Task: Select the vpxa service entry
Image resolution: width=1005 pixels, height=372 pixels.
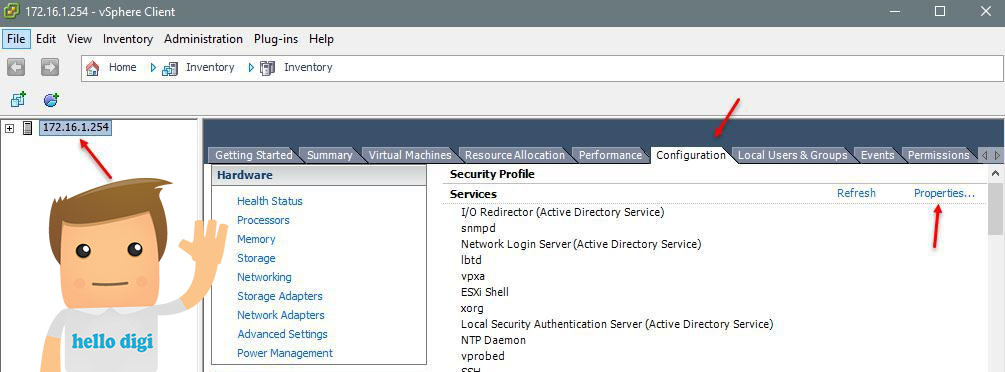Action: coord(472,276)
